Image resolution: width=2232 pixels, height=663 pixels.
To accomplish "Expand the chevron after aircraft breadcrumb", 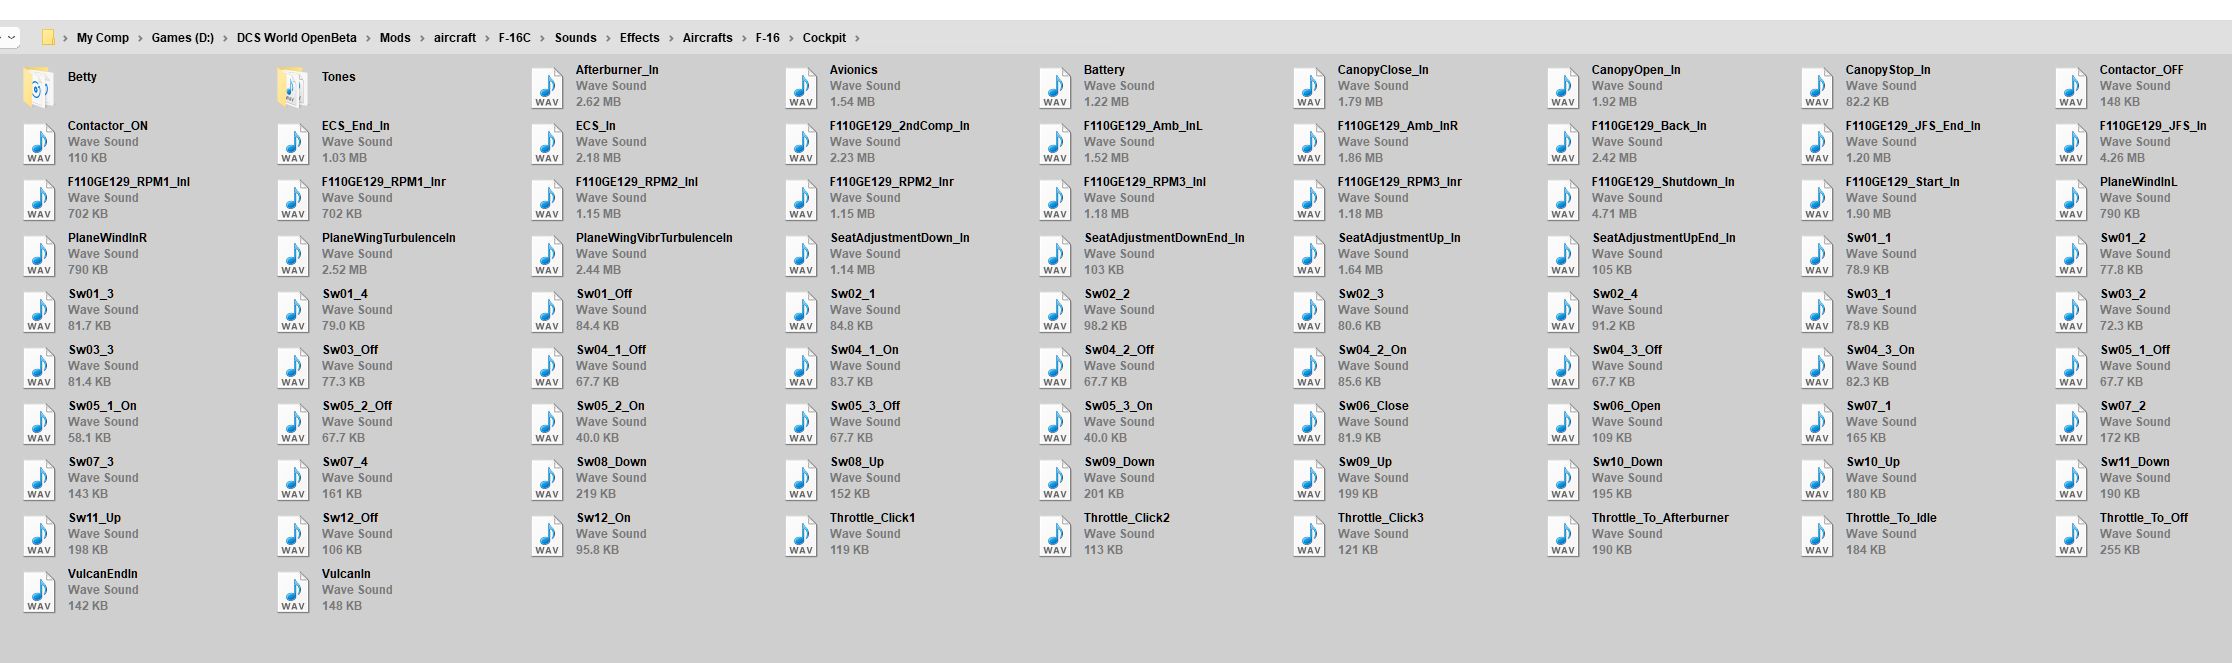I will click(x=487, y=38).
